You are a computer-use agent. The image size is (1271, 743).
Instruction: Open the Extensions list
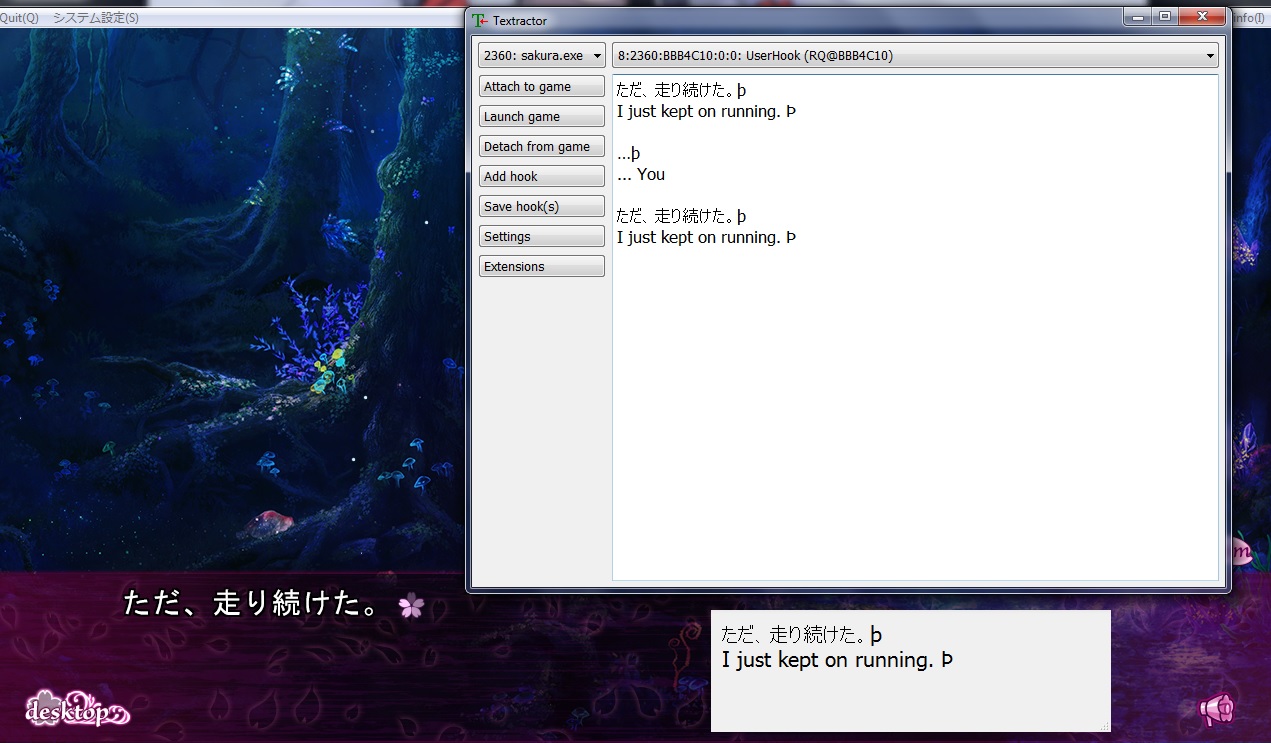tap(541, 267)
